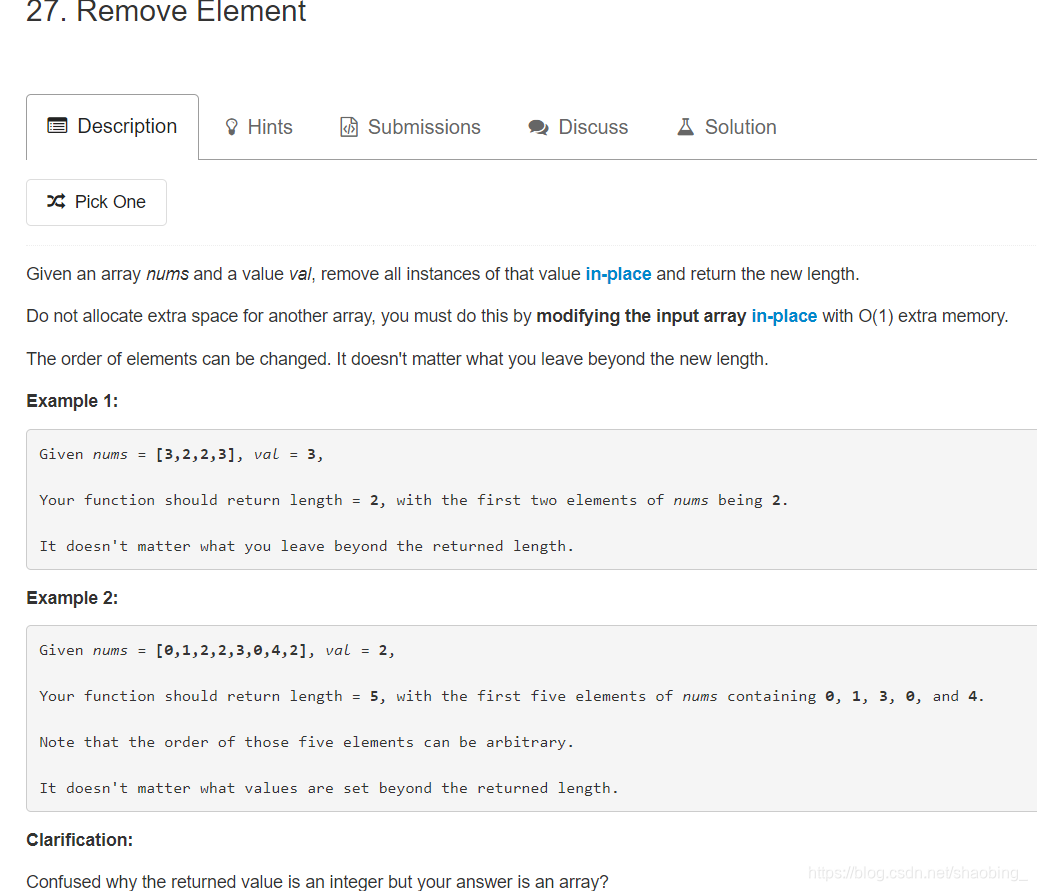Click the 'Clarification:' heading
Screen dimensions: 1037x891
coord(79,840)
